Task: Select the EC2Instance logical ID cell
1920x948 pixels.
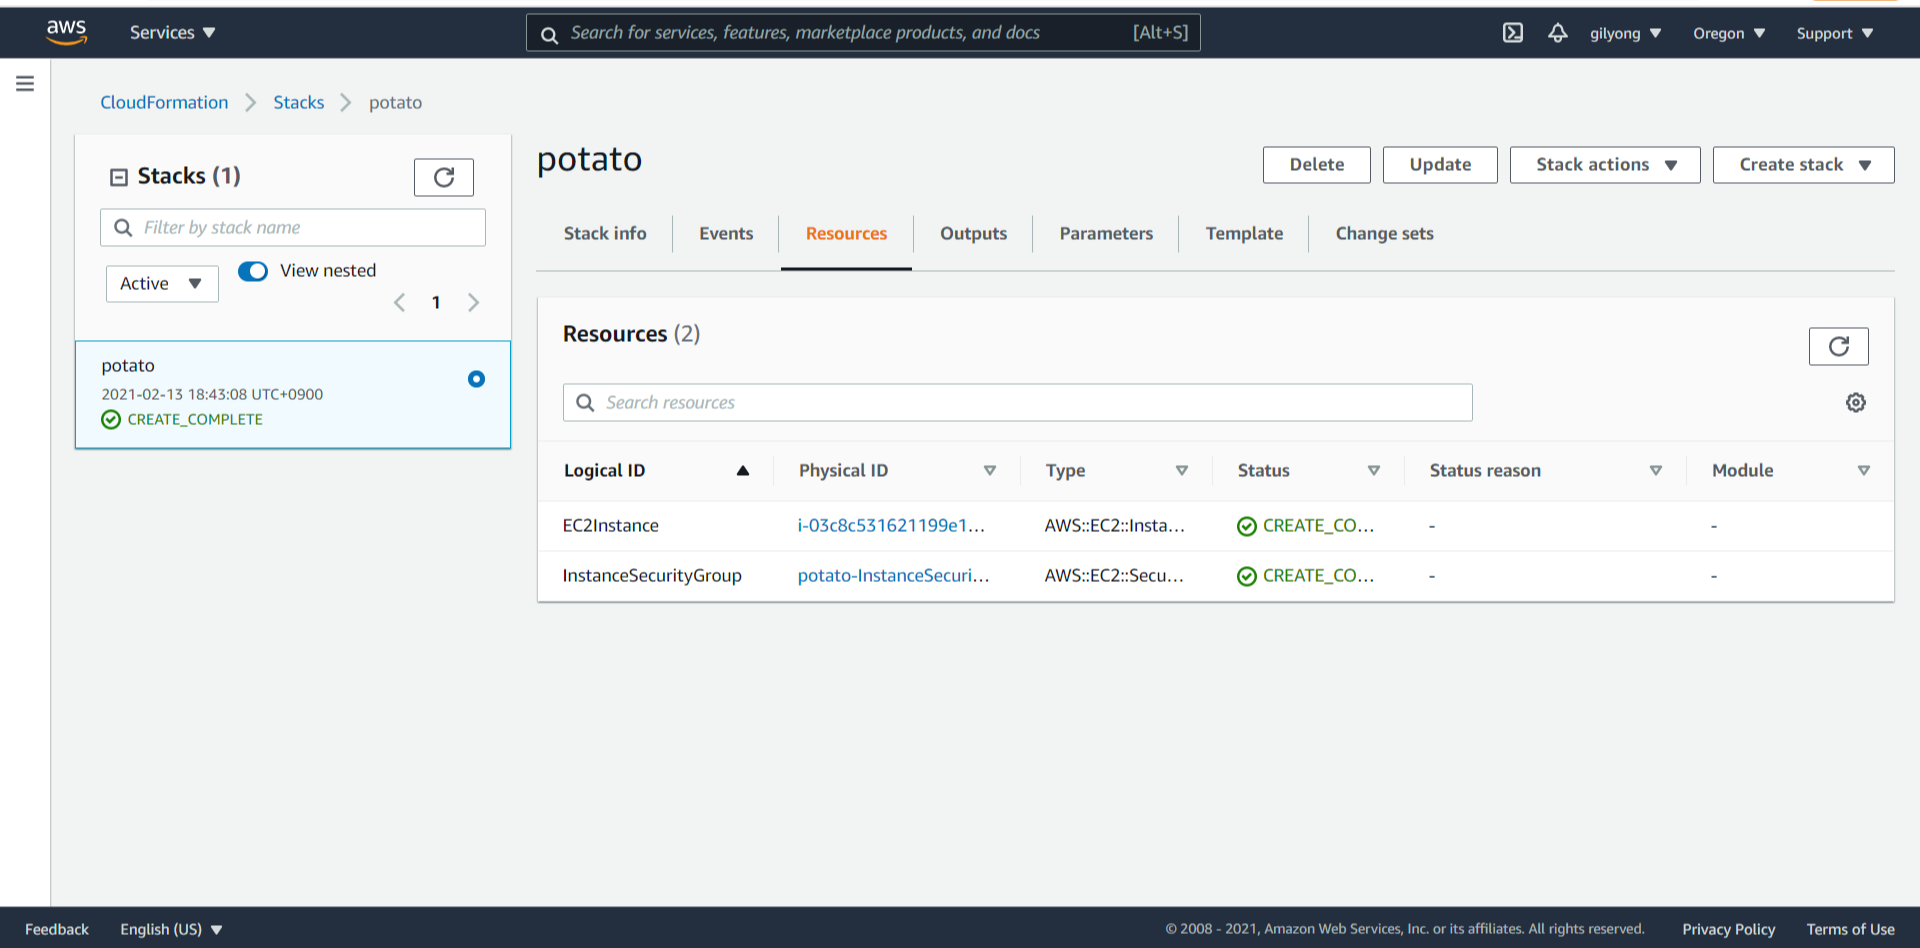Action: [610, 525]
